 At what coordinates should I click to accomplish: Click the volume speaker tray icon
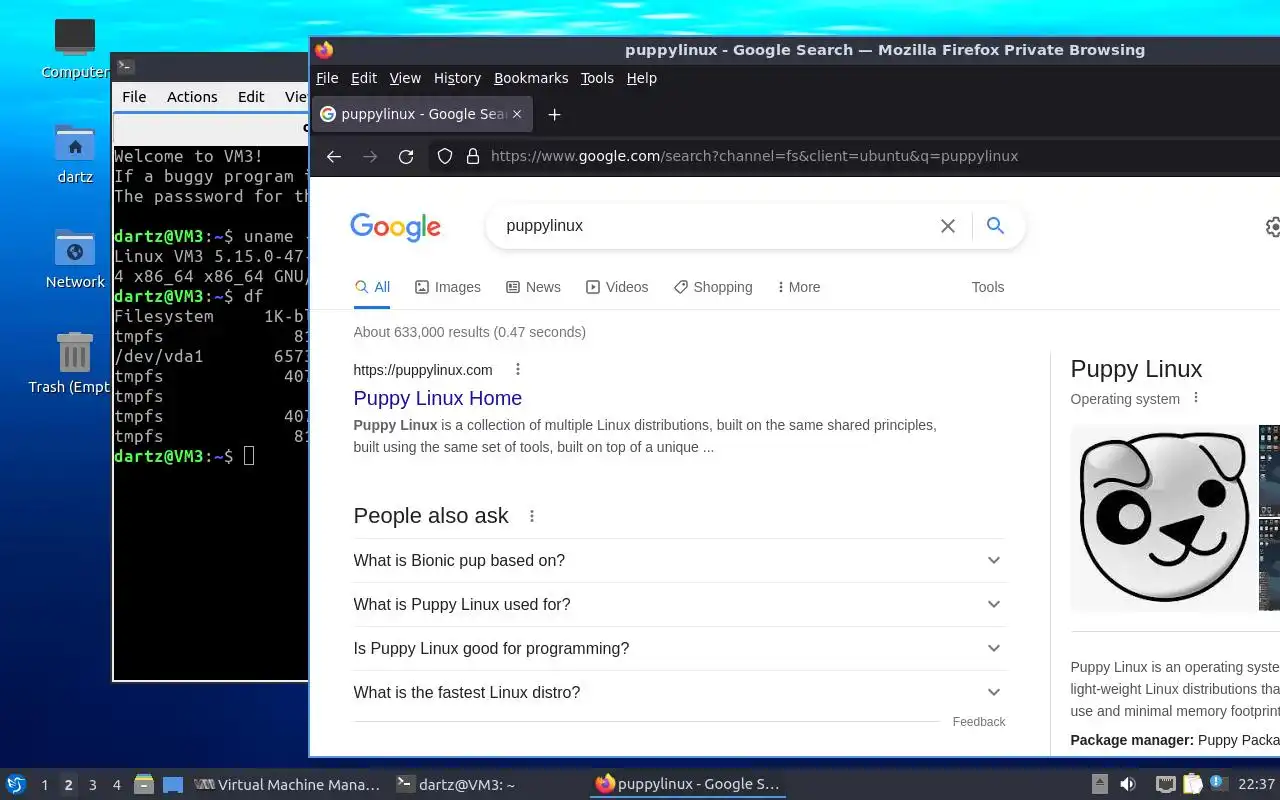(1127, 784)
